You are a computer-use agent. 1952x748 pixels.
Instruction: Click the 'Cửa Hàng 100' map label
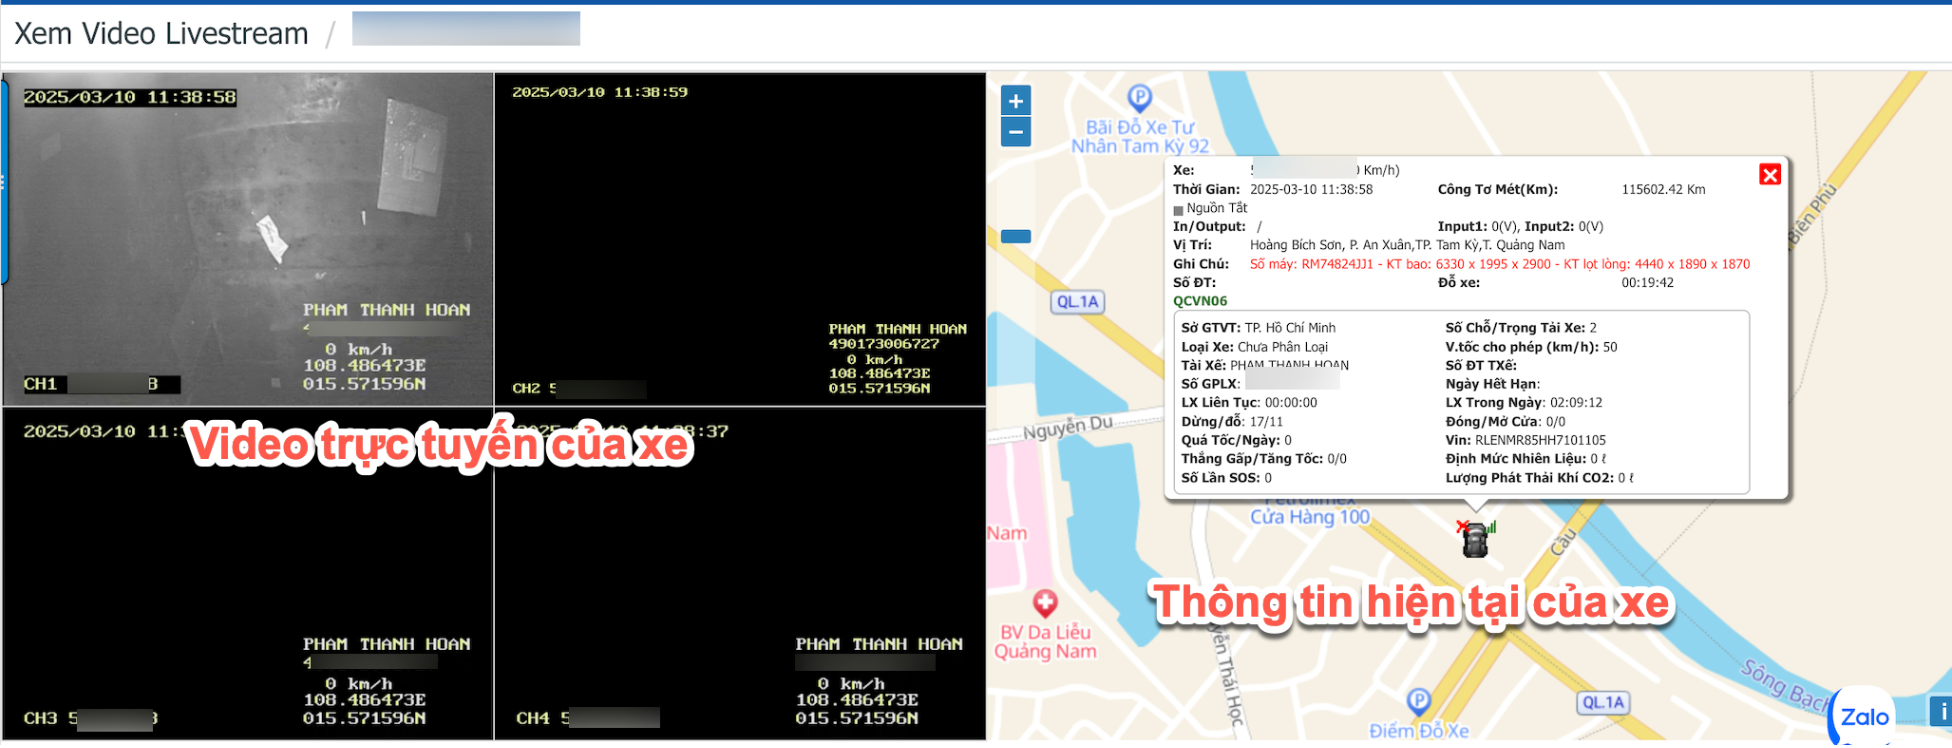pos(1310,517)
